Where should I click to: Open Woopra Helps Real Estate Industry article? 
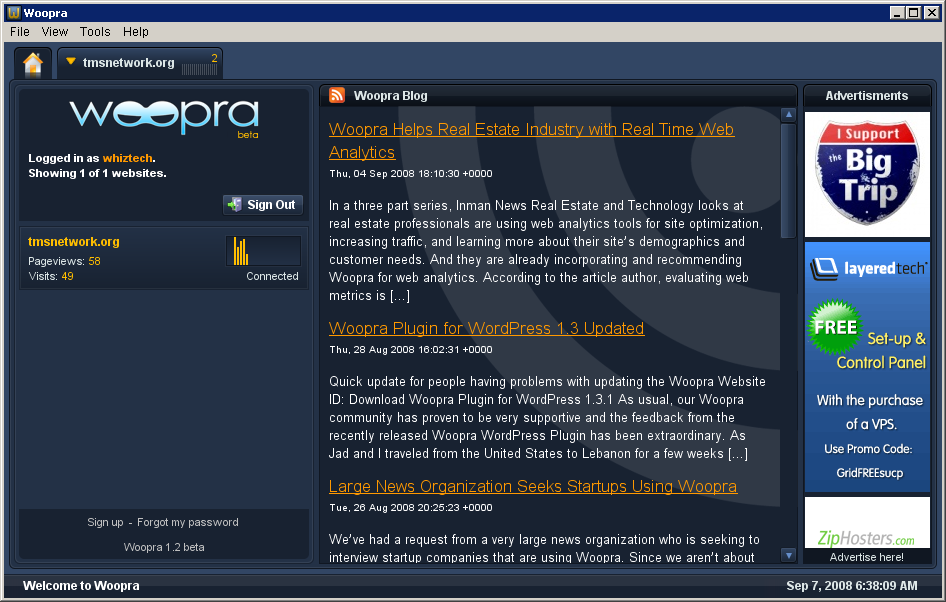pos(531,141)
